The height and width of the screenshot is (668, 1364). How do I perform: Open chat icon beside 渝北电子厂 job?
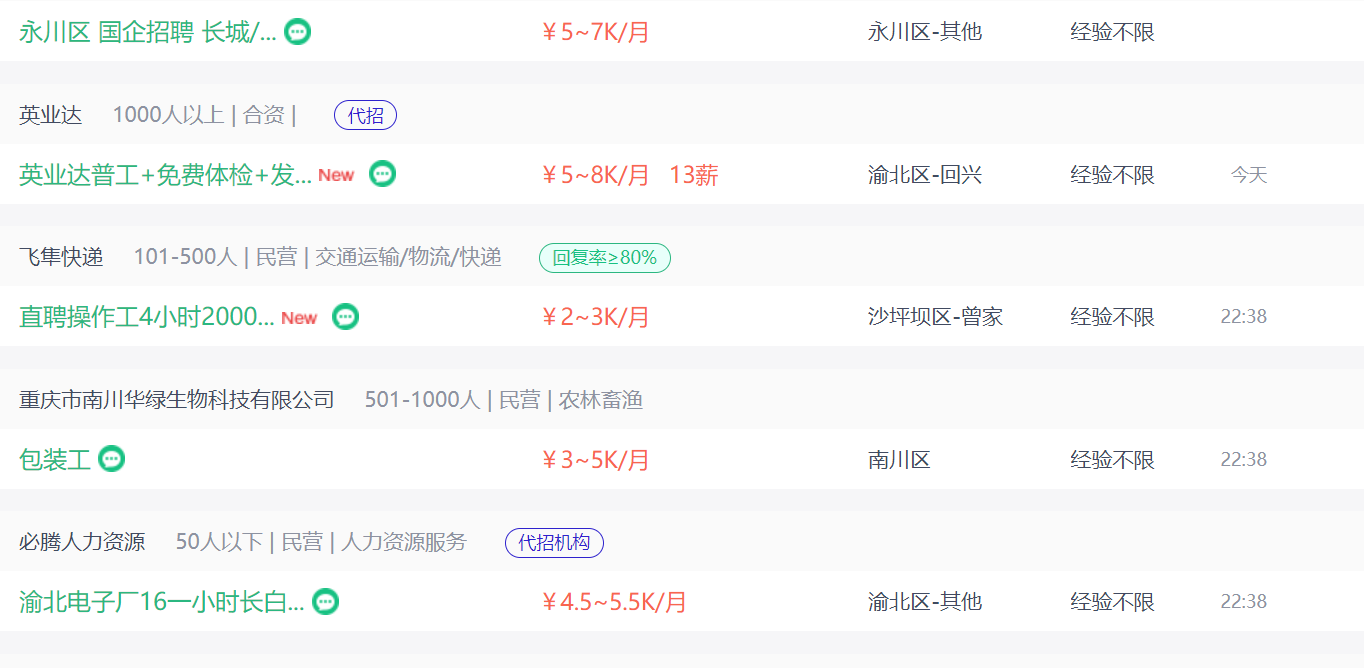pyautogui.click(x=325, y=602)
